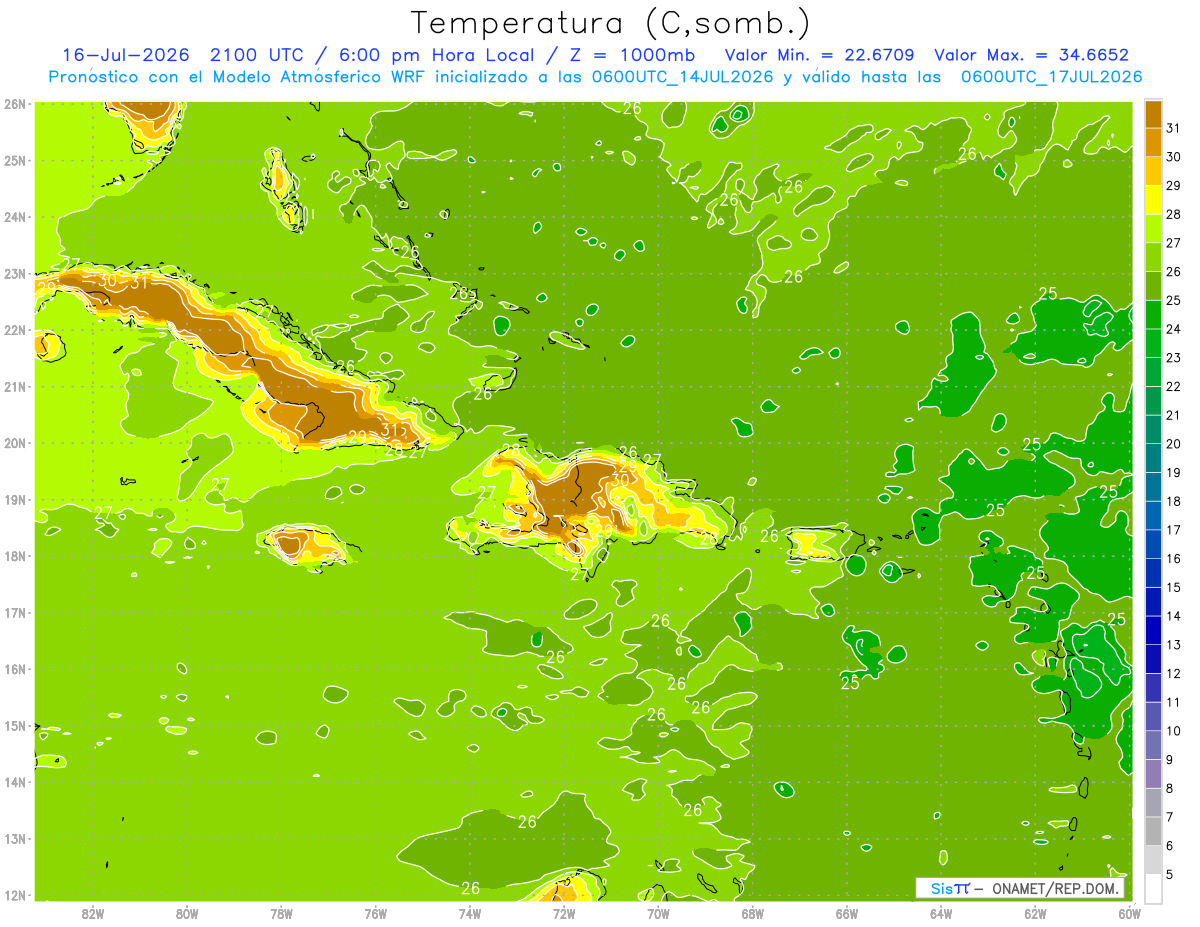This screenshot has width=1200, height=927.
Task: Click the "74W" longitude axis label
Action: coord(469,913)
